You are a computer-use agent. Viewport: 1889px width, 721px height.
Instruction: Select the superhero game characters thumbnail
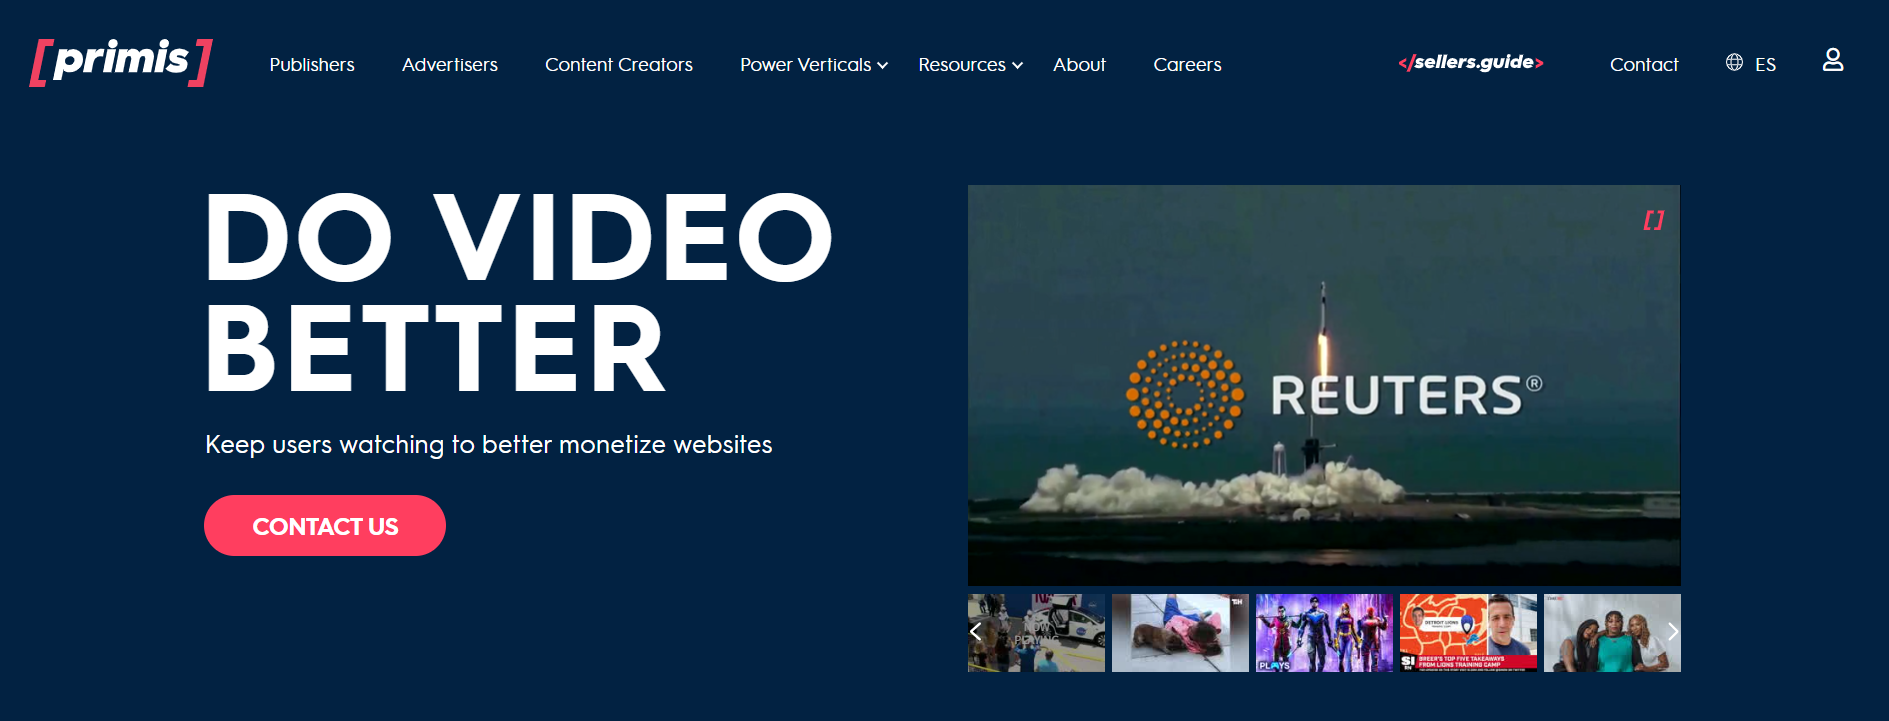click(x=1323, y=633)
